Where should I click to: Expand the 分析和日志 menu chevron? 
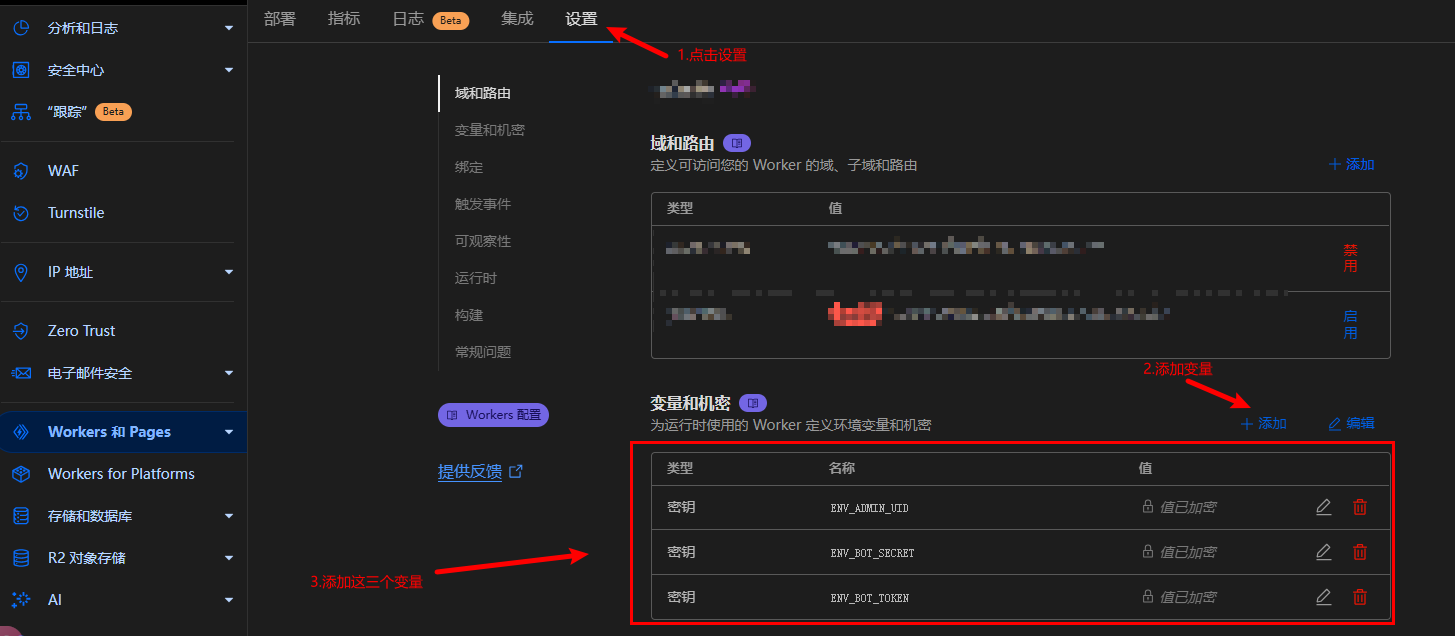coord(229,28)
